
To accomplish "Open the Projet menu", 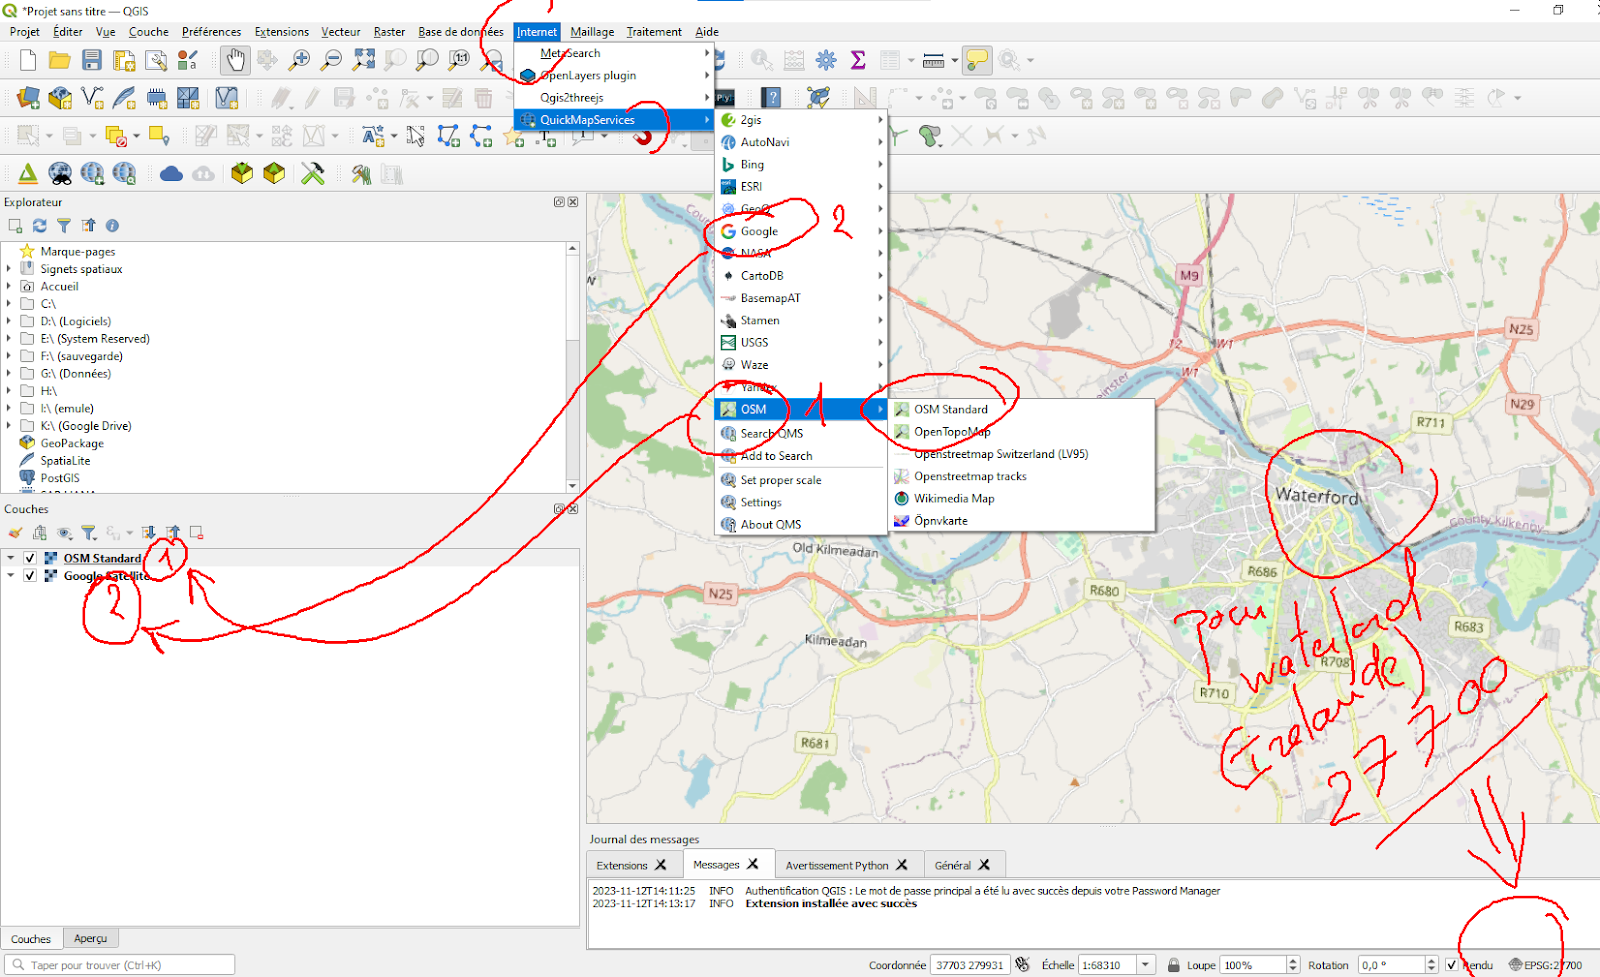I will [25, 32].
